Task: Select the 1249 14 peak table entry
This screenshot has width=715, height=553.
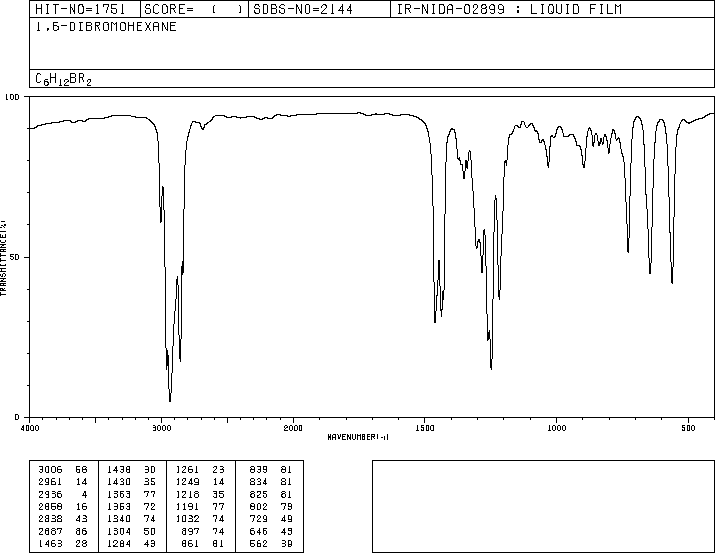Action: [x=200, y=482]
